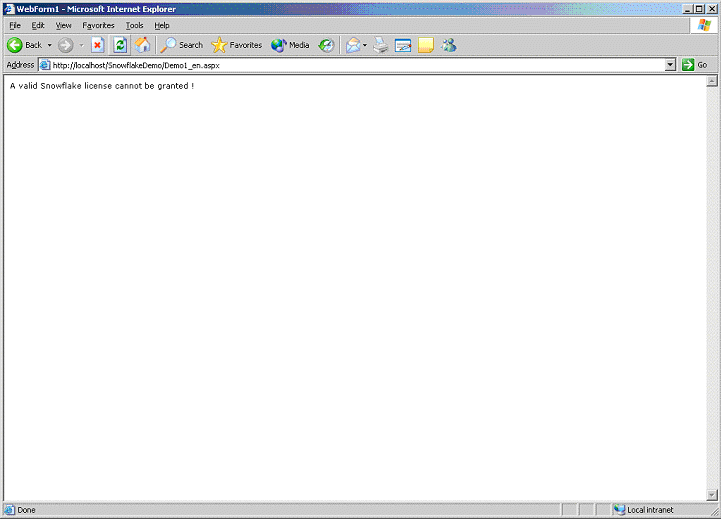721x519 pixels.
Task: Print the page with printer icon
Action: pos(381,45)
